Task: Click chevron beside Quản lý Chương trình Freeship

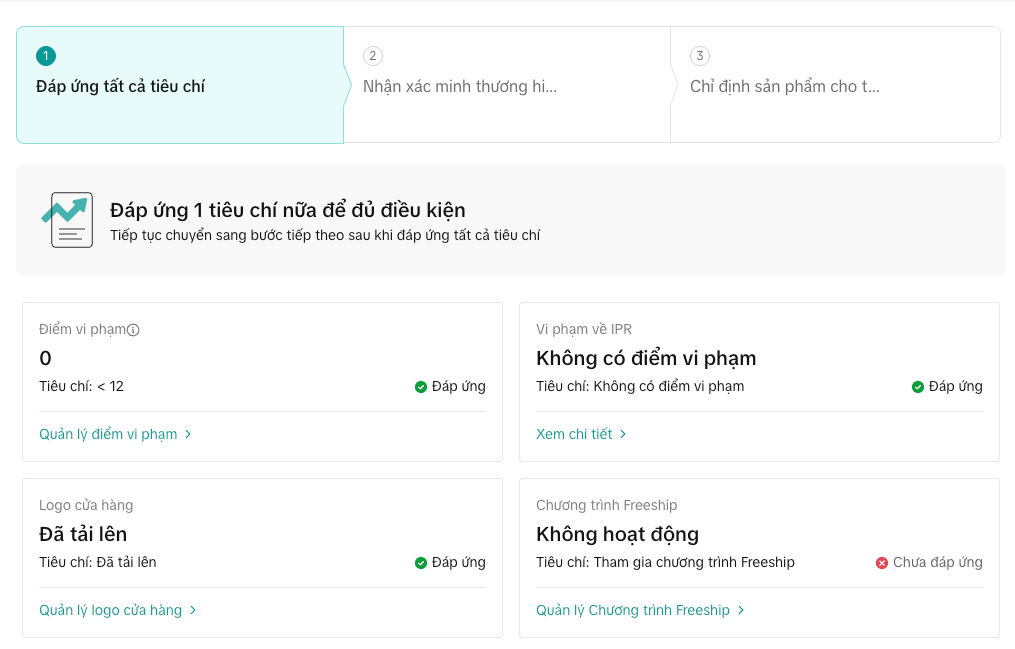Action: tap(741, 611)
